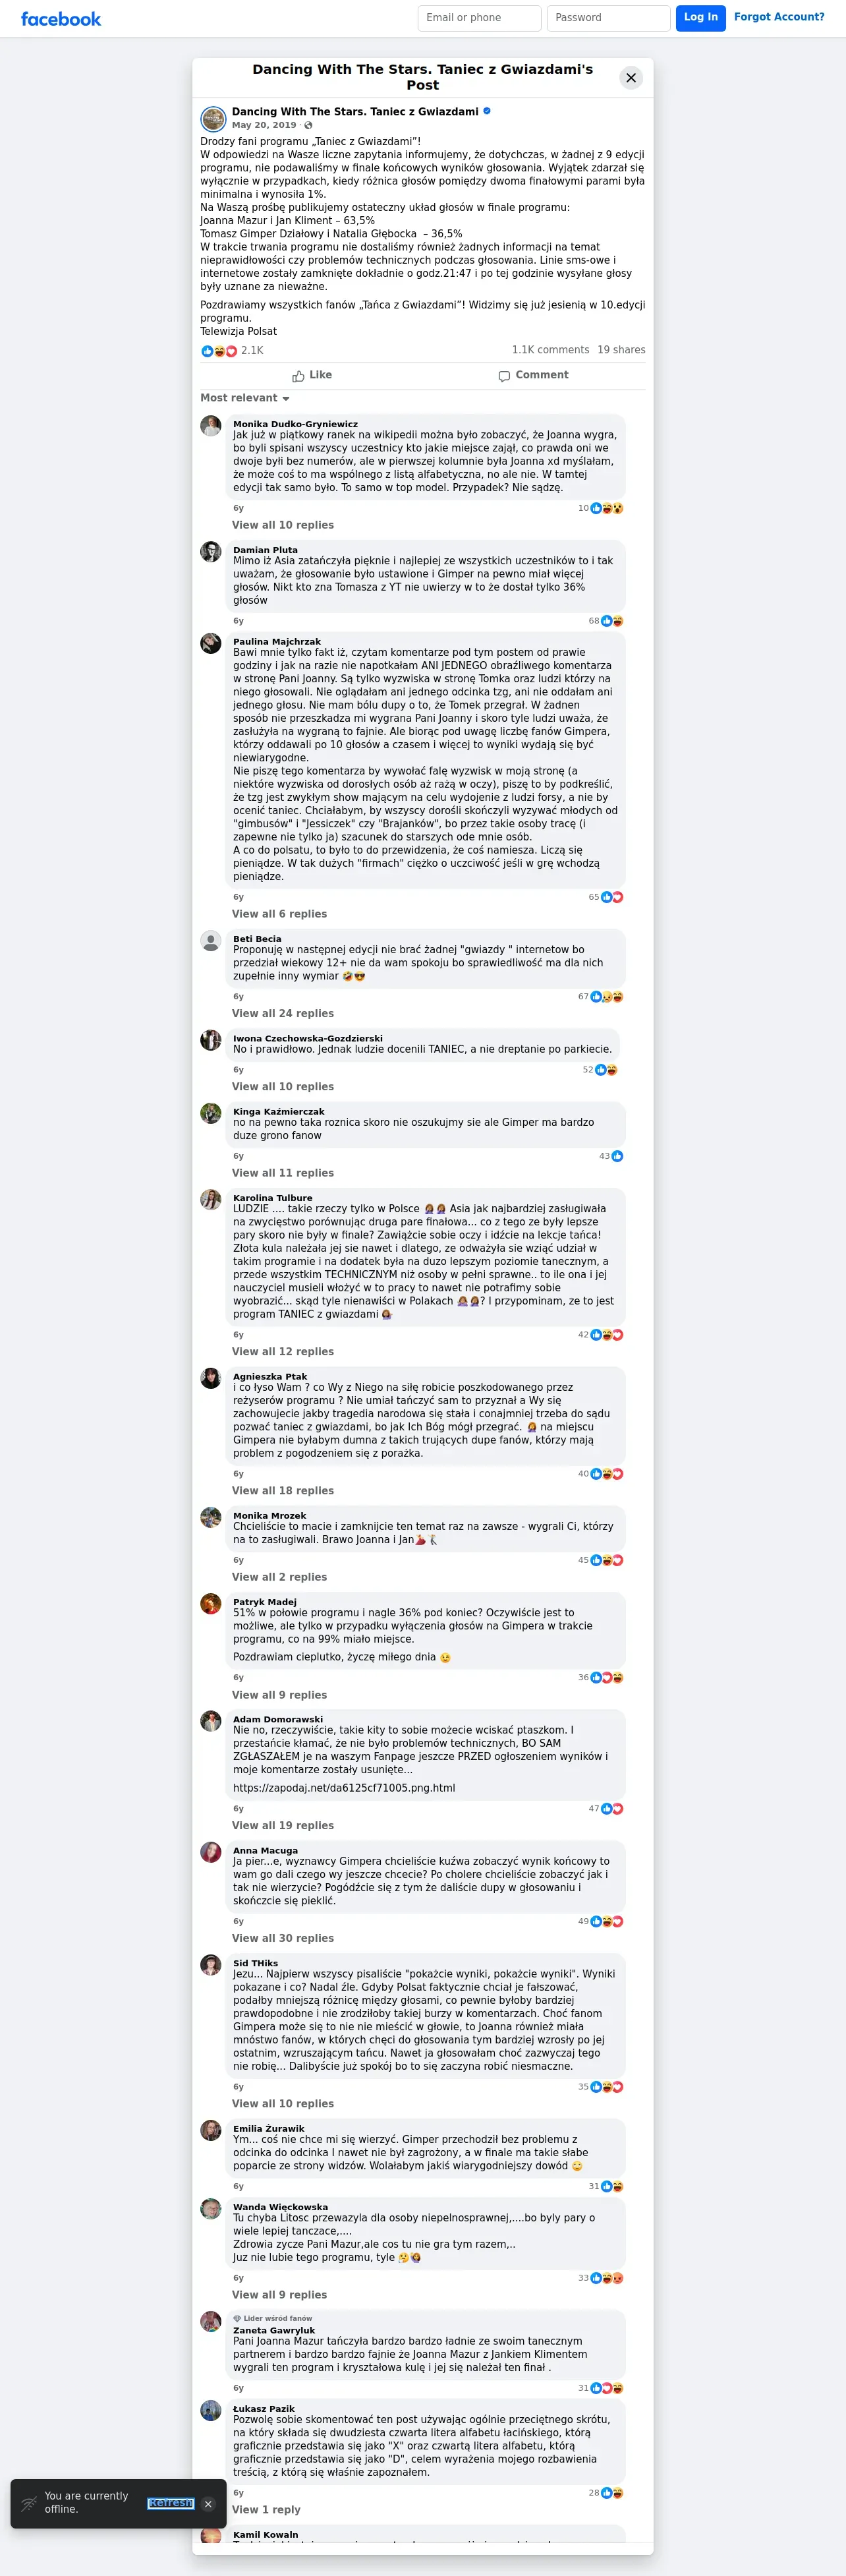Click the Comment speech bubble icon
The width and height of the screenshot is (846, 2576).
tap(504, 376)
